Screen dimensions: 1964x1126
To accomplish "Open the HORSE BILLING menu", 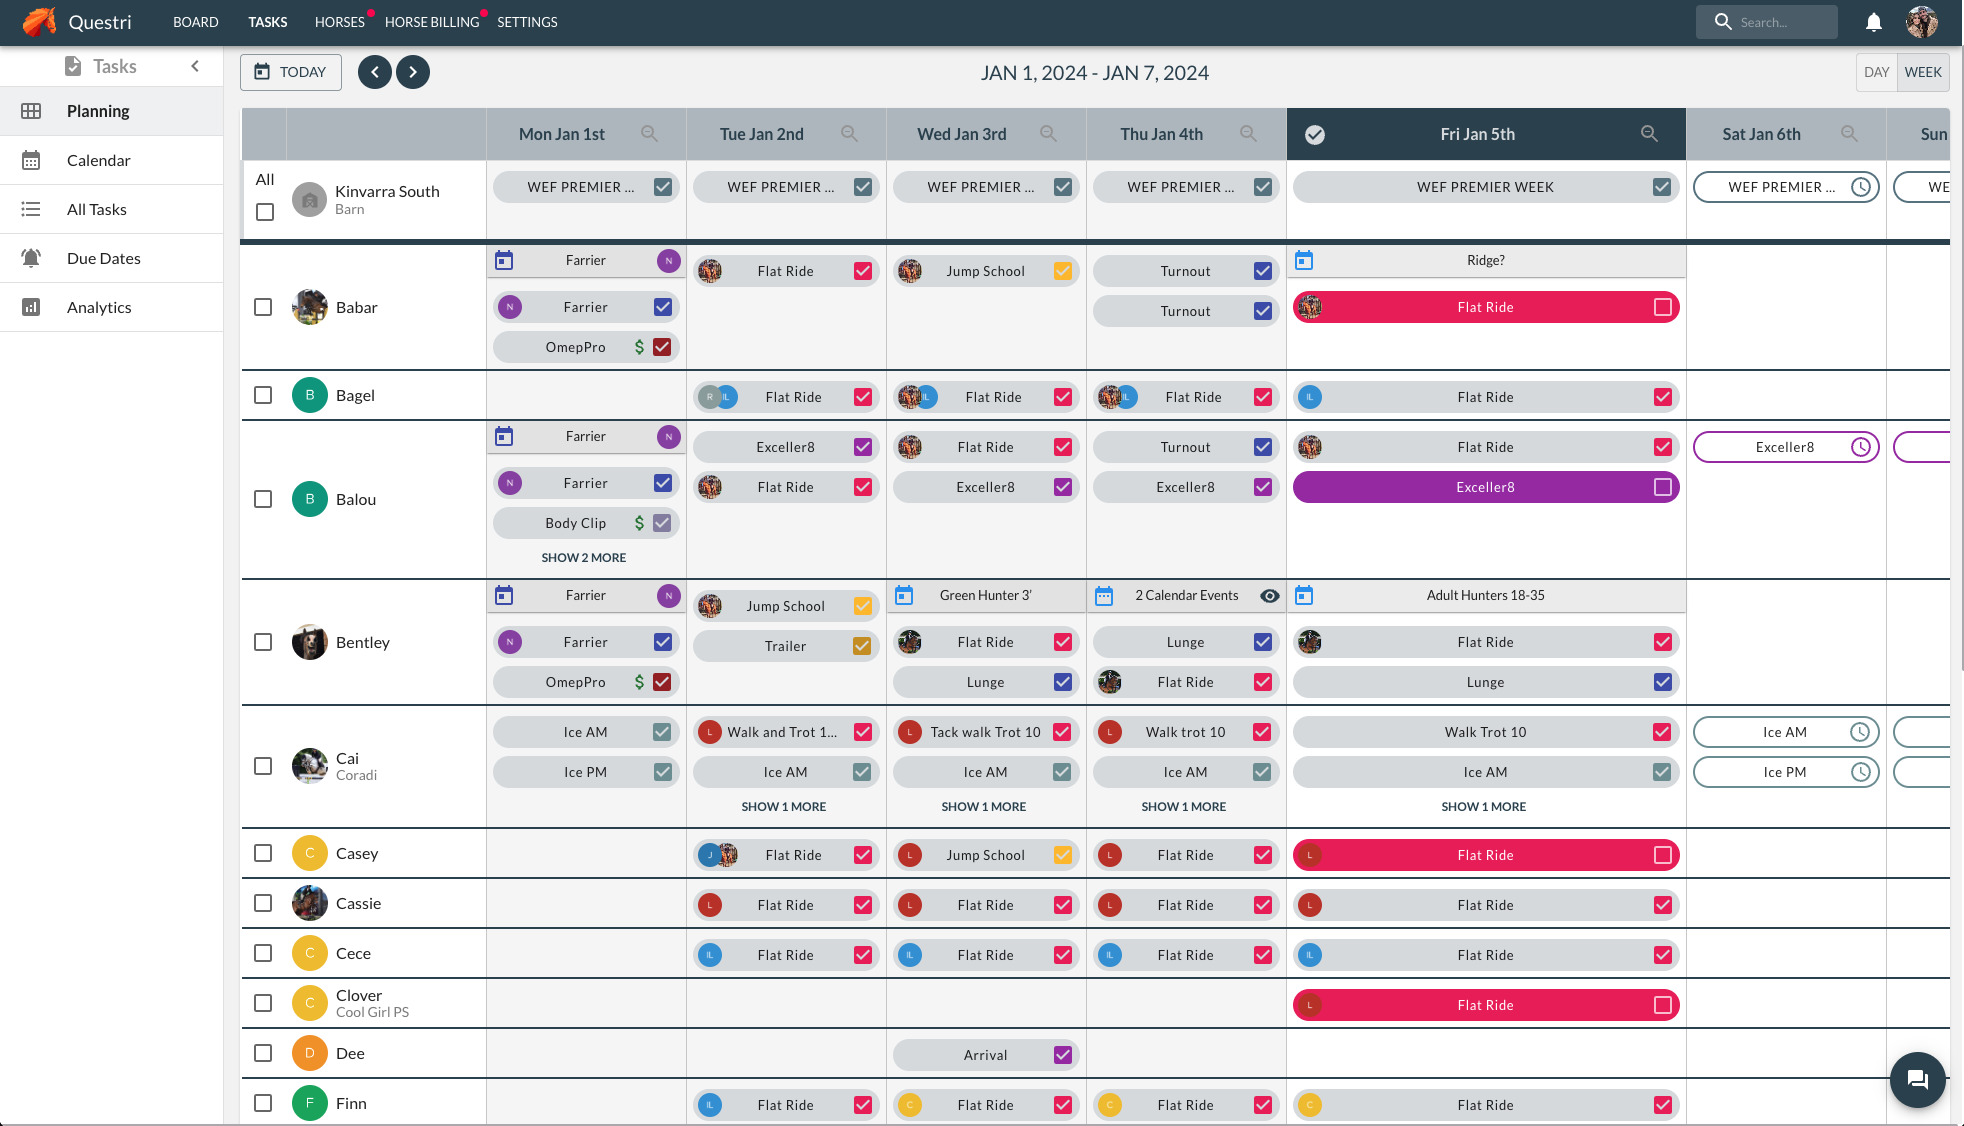I will [x=433, y=21].
